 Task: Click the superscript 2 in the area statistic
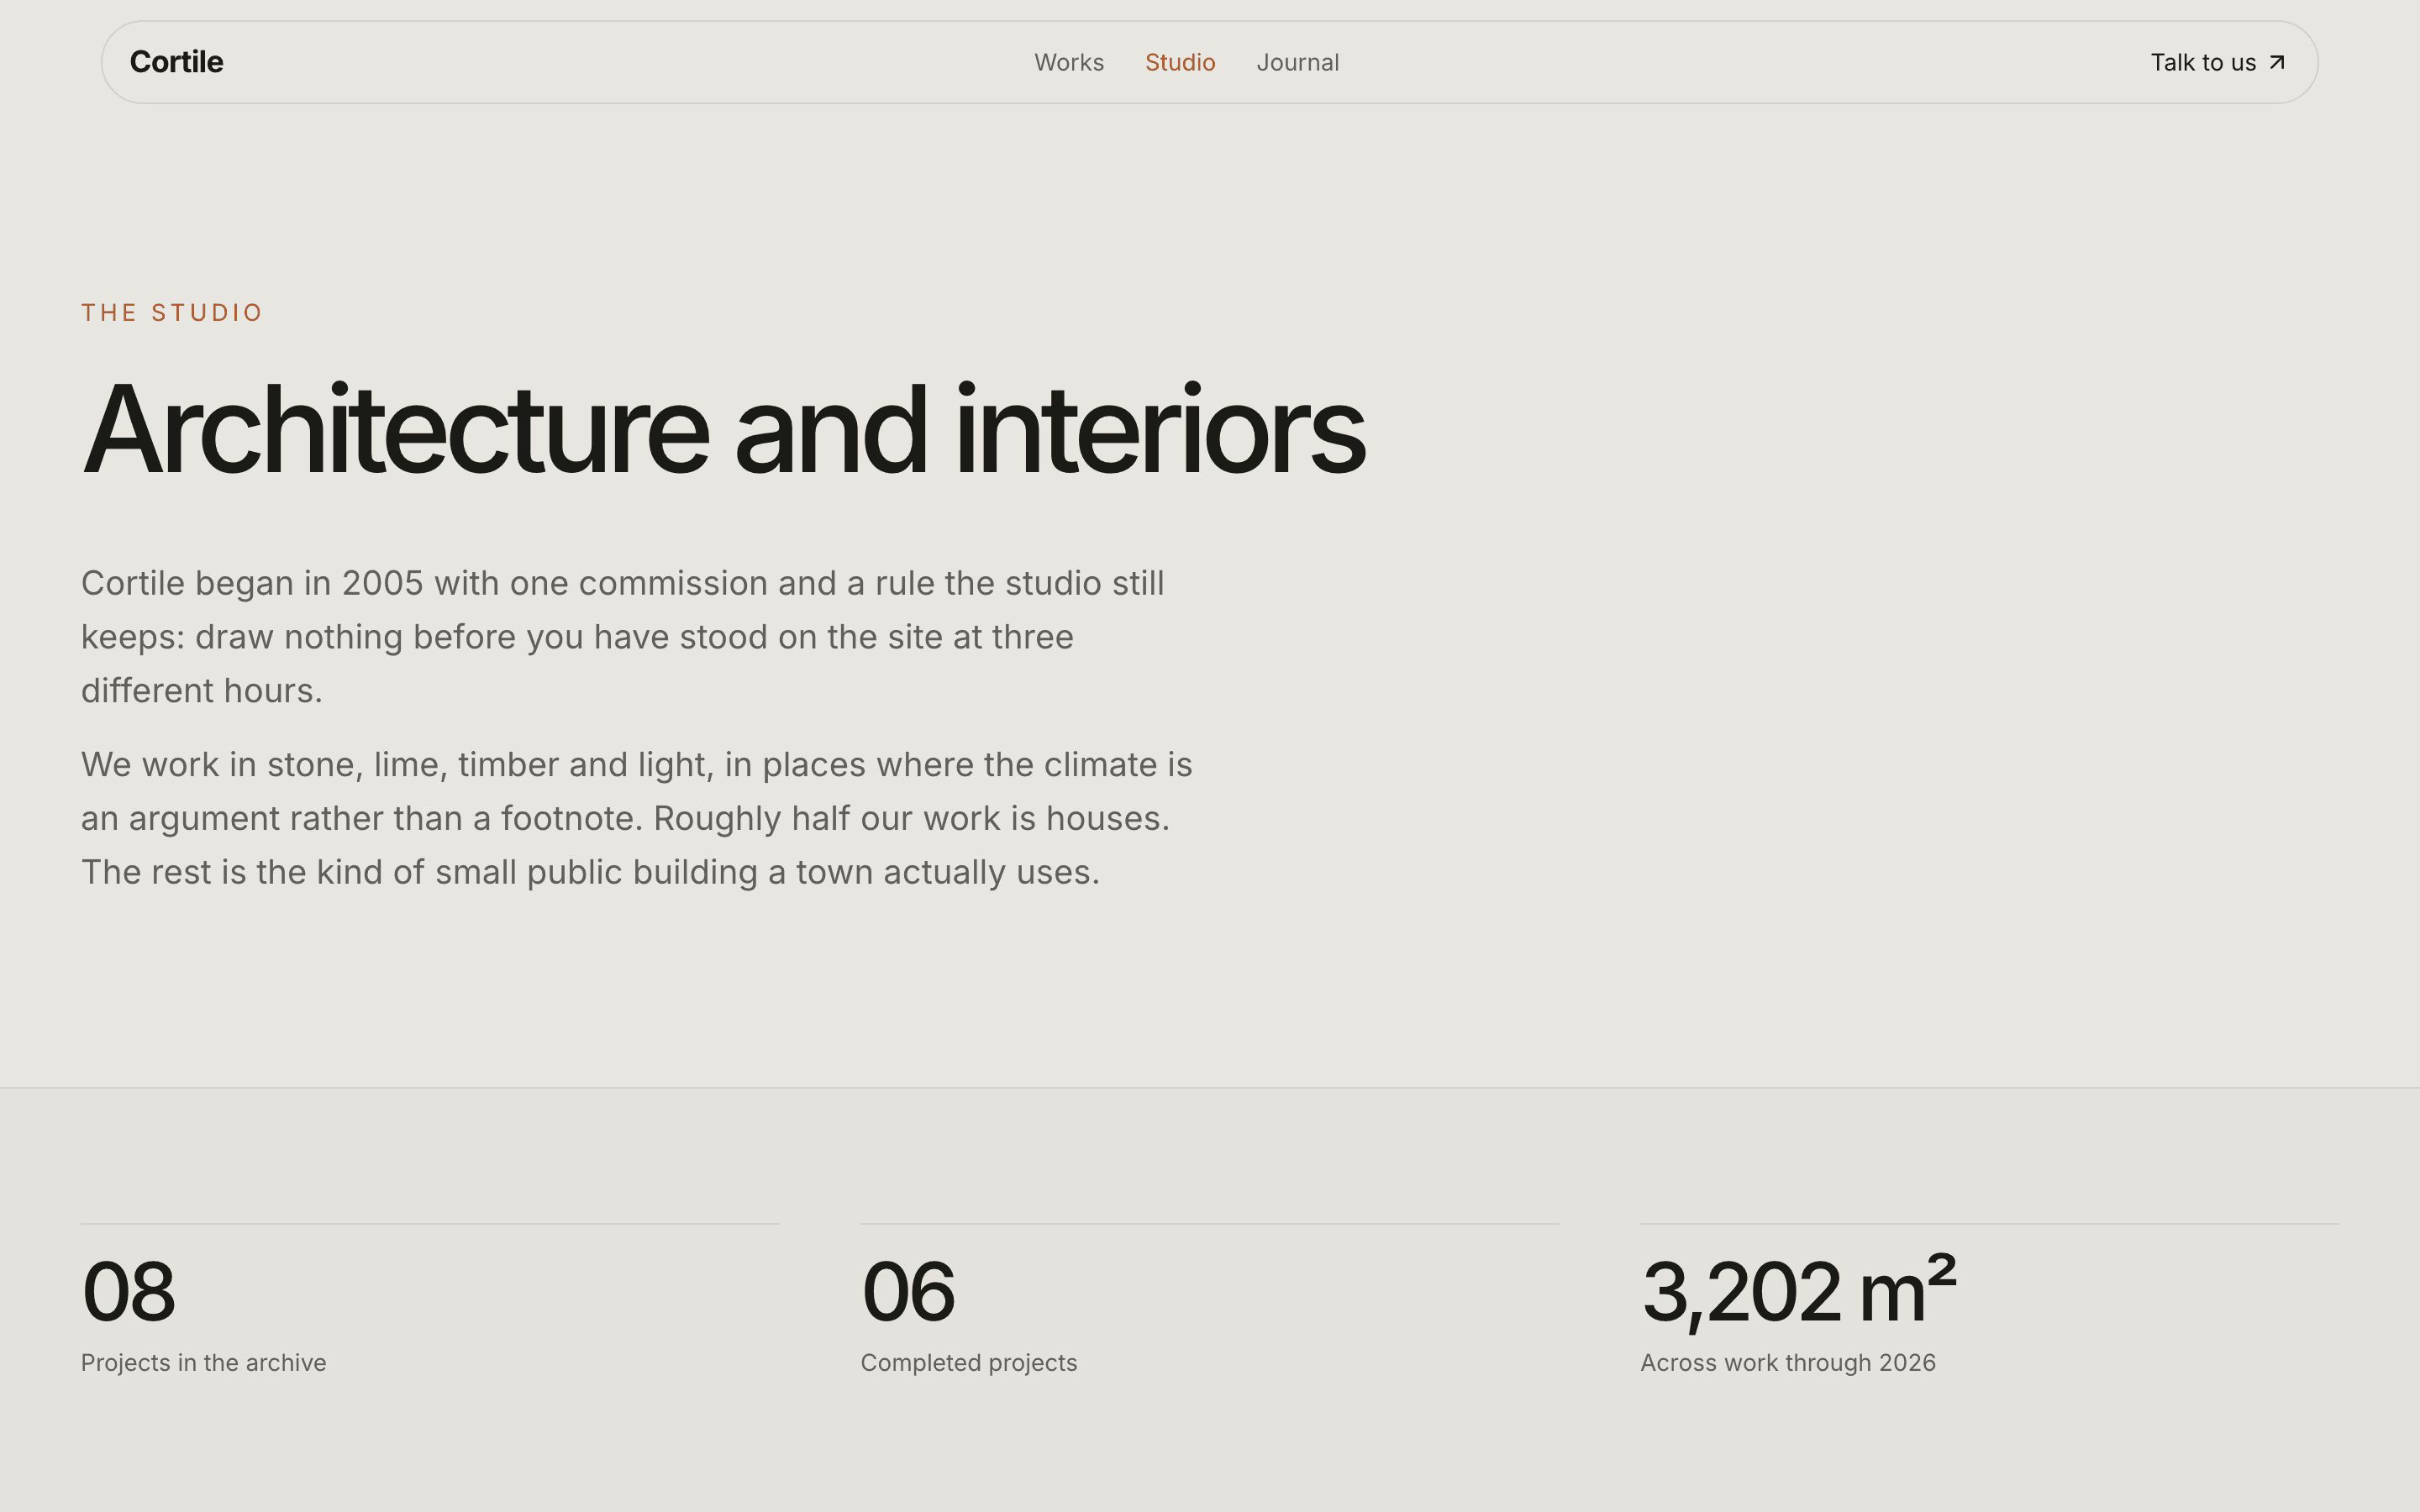[x=1941, y=1270]
